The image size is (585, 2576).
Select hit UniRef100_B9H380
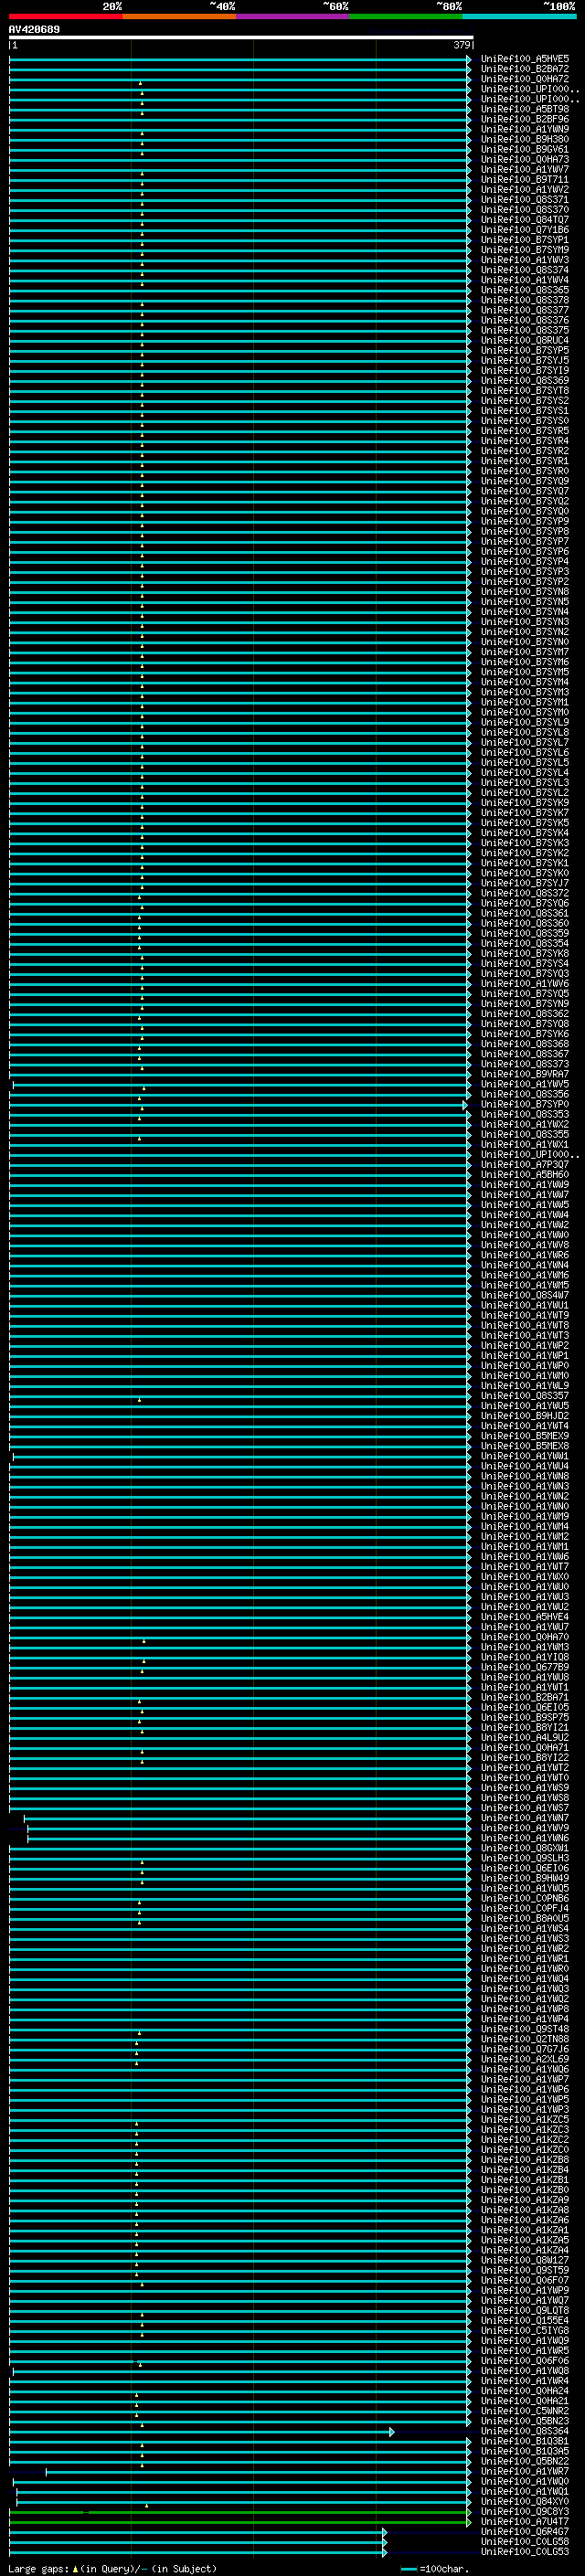(525, 139)
